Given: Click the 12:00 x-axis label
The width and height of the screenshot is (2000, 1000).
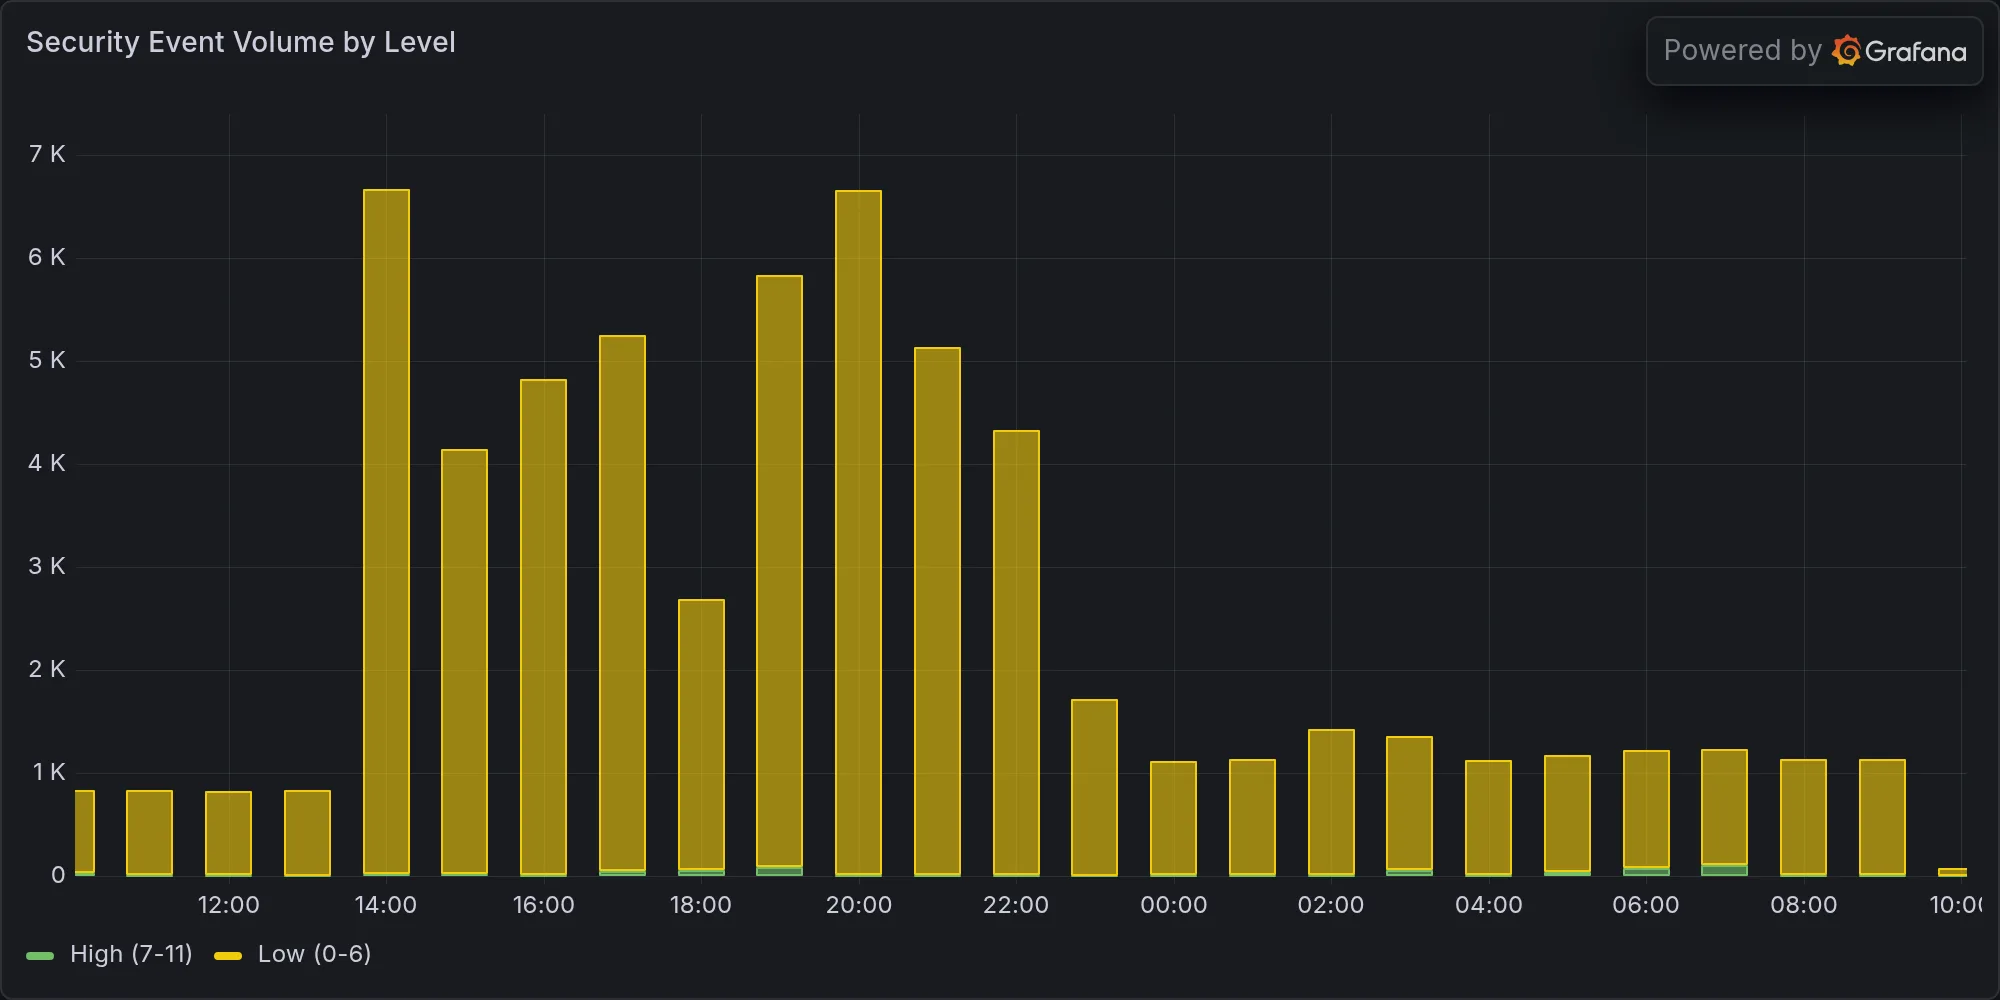Looking at the screenshot, I should point(228,905).
